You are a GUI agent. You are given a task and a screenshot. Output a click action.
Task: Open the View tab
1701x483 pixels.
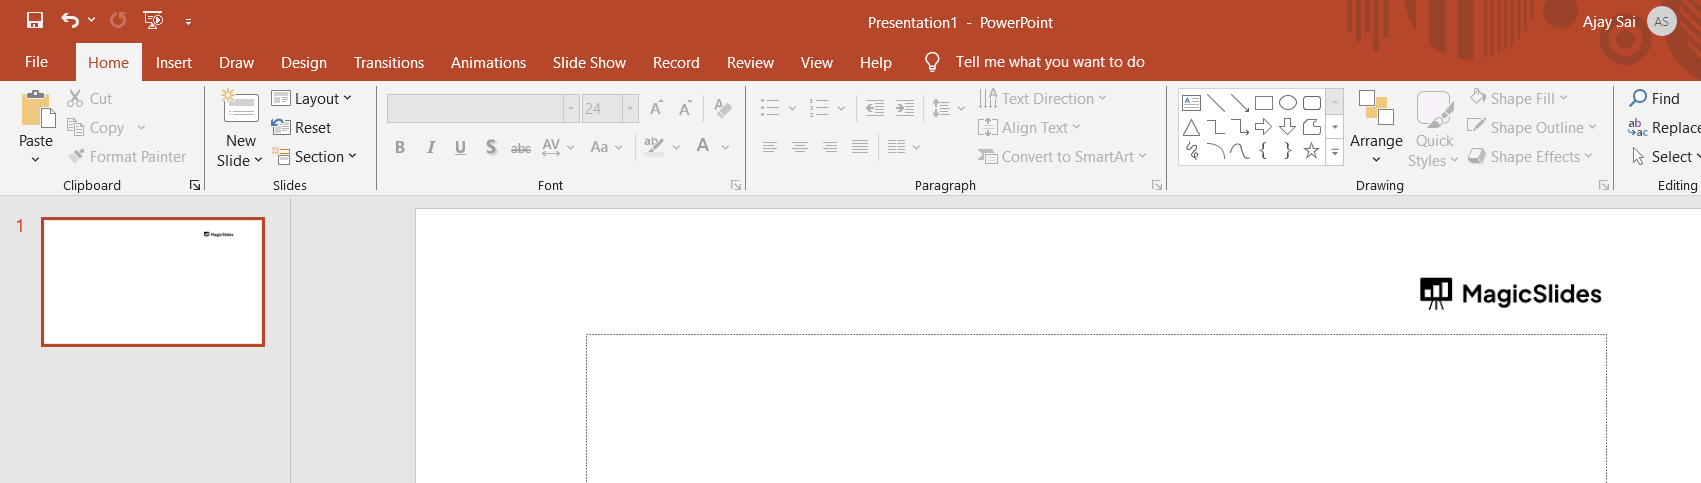pos(817,62)
